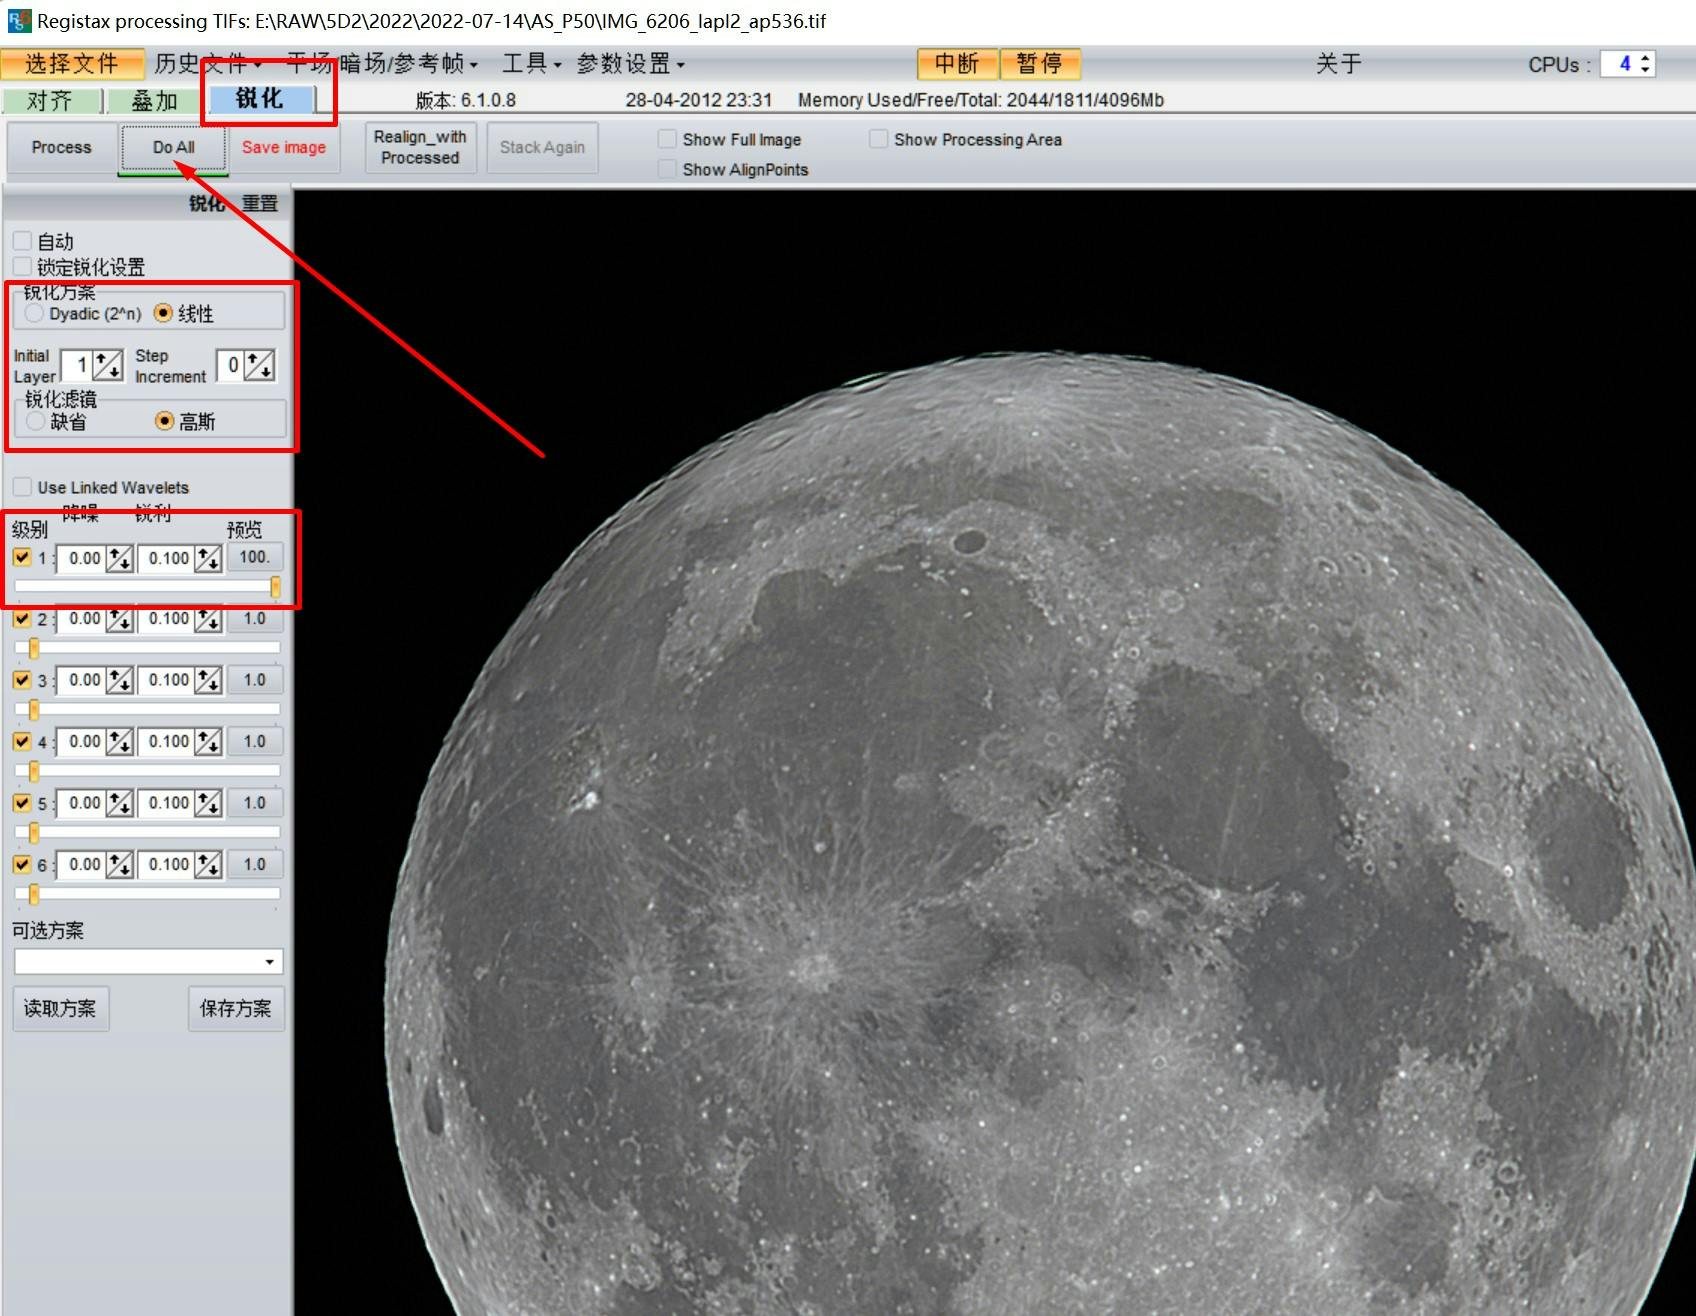1696x1316 pixels.
Task: Click the Registax title bar app icon
Action: click(18, 20)
